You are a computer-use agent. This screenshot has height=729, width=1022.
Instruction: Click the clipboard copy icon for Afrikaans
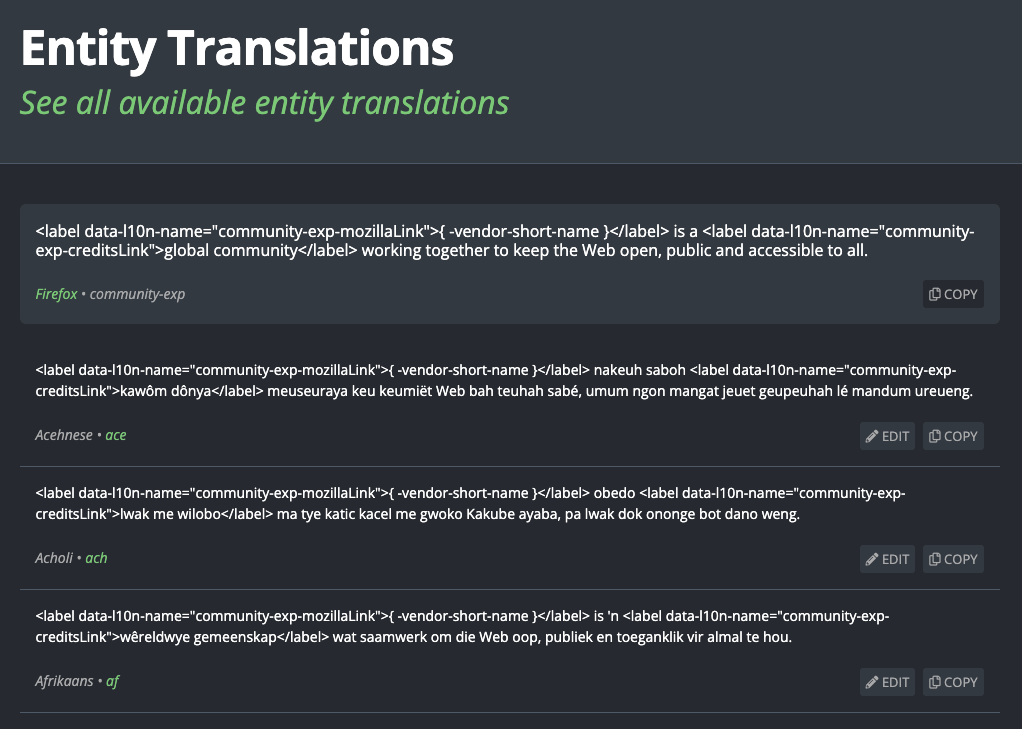tap(935, 682)
